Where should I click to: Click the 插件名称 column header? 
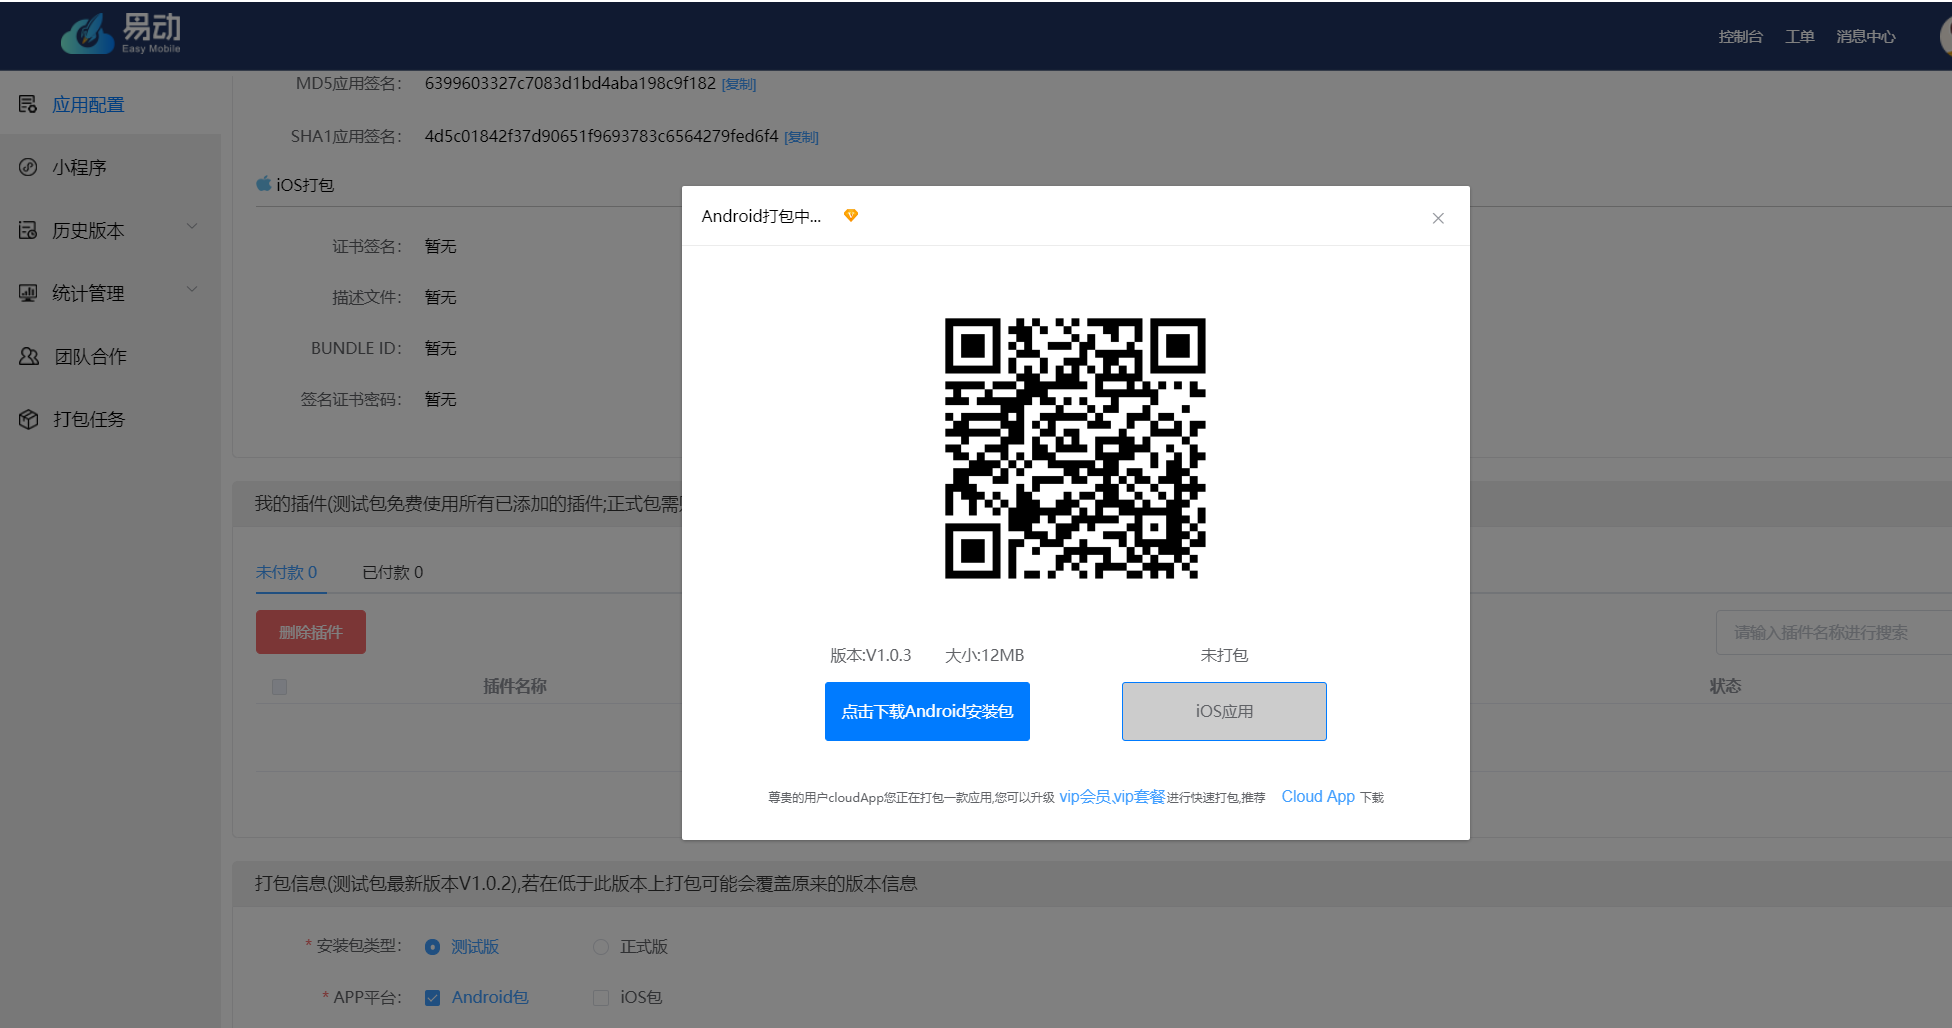coord(515,686)
